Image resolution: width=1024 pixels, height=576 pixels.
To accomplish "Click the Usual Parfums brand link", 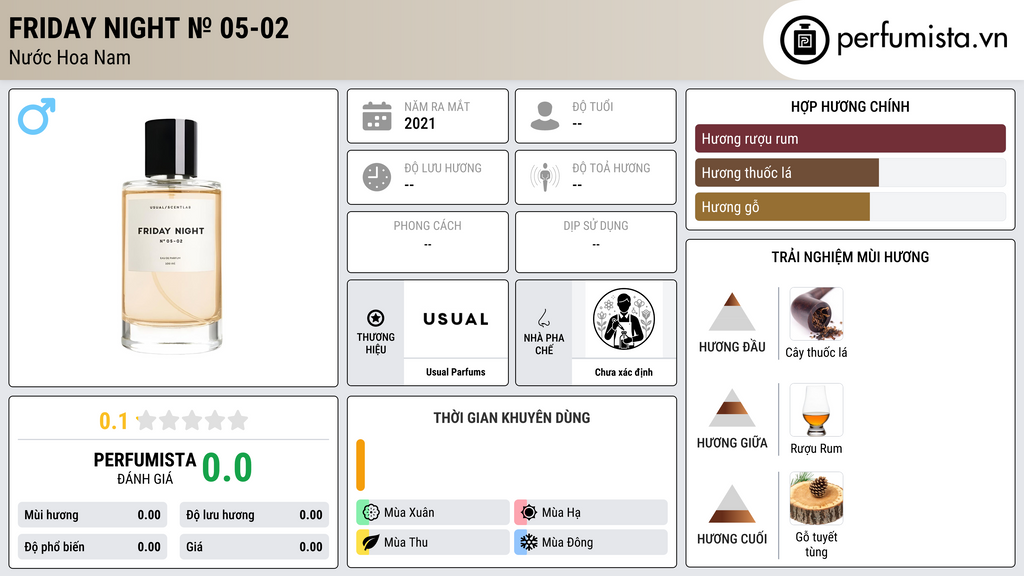I will [x=456, y=372].
